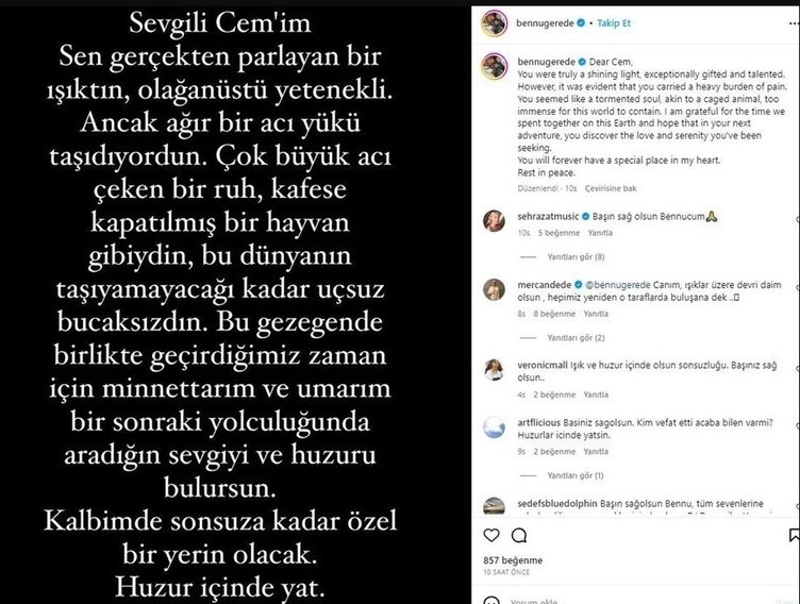The image size is (800, 604).
Task: Reply to veronicmall comment with Yanıtla
Action: [595, 395]
